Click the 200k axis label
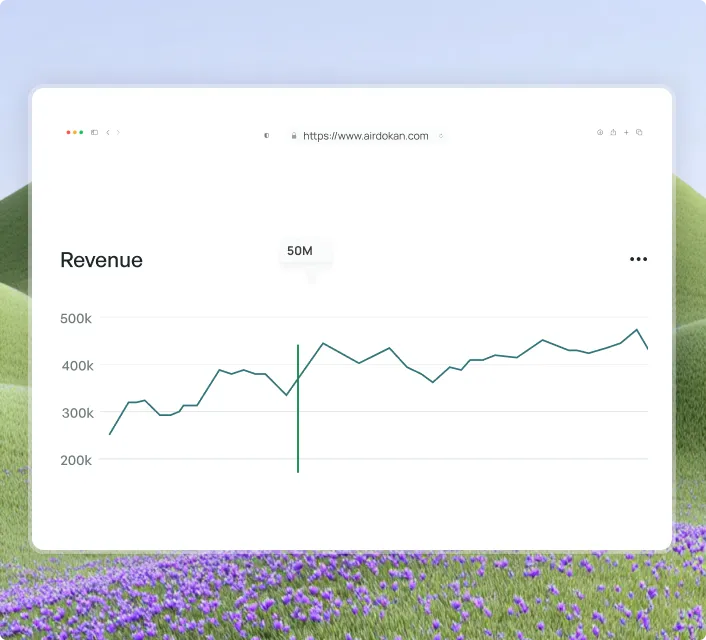The image size is (706, 640). tap(76, 460)
